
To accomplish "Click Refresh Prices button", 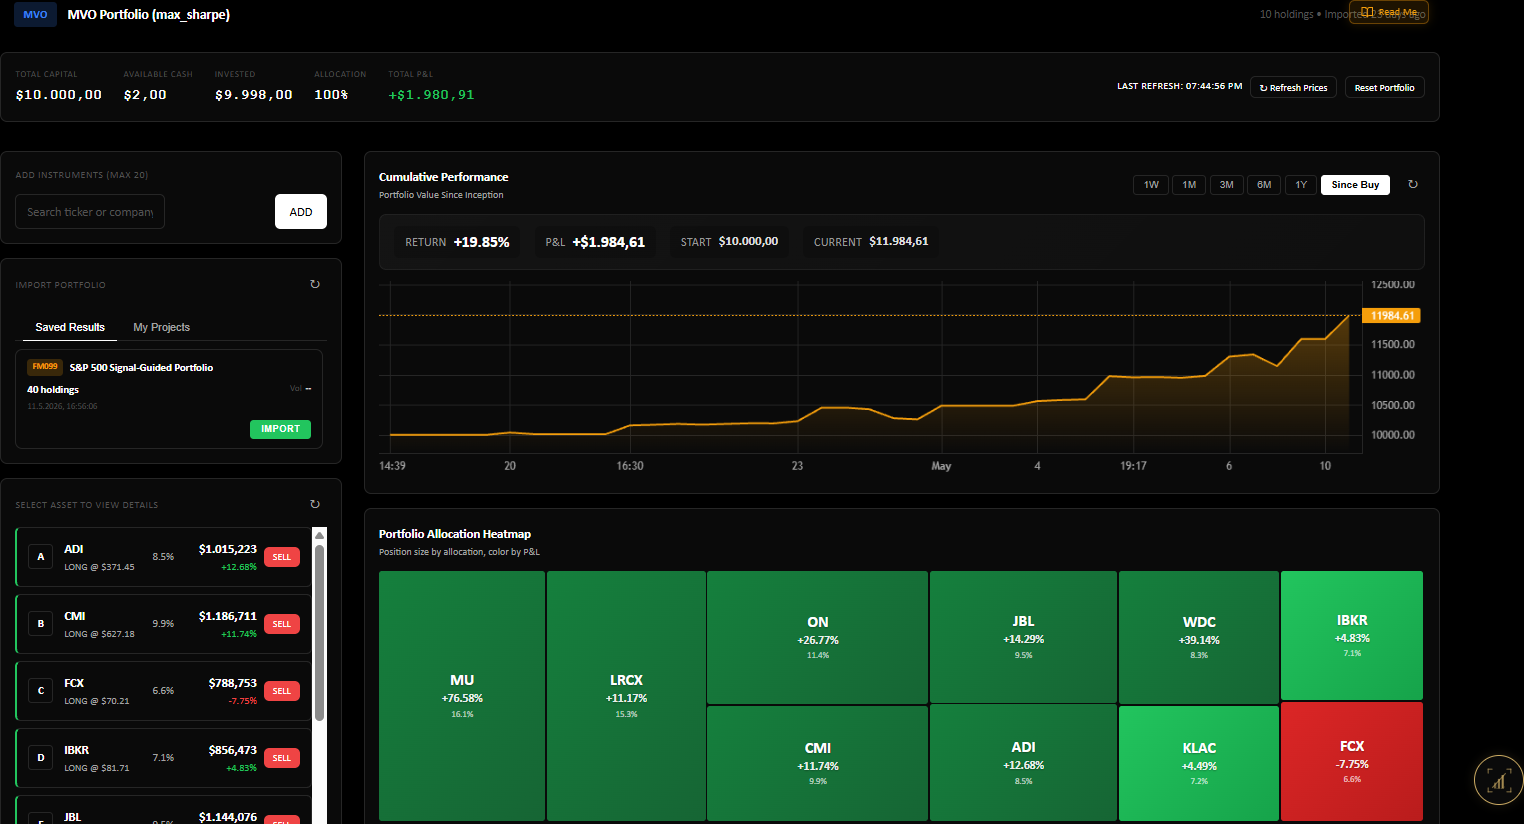I will [1293, 88].
